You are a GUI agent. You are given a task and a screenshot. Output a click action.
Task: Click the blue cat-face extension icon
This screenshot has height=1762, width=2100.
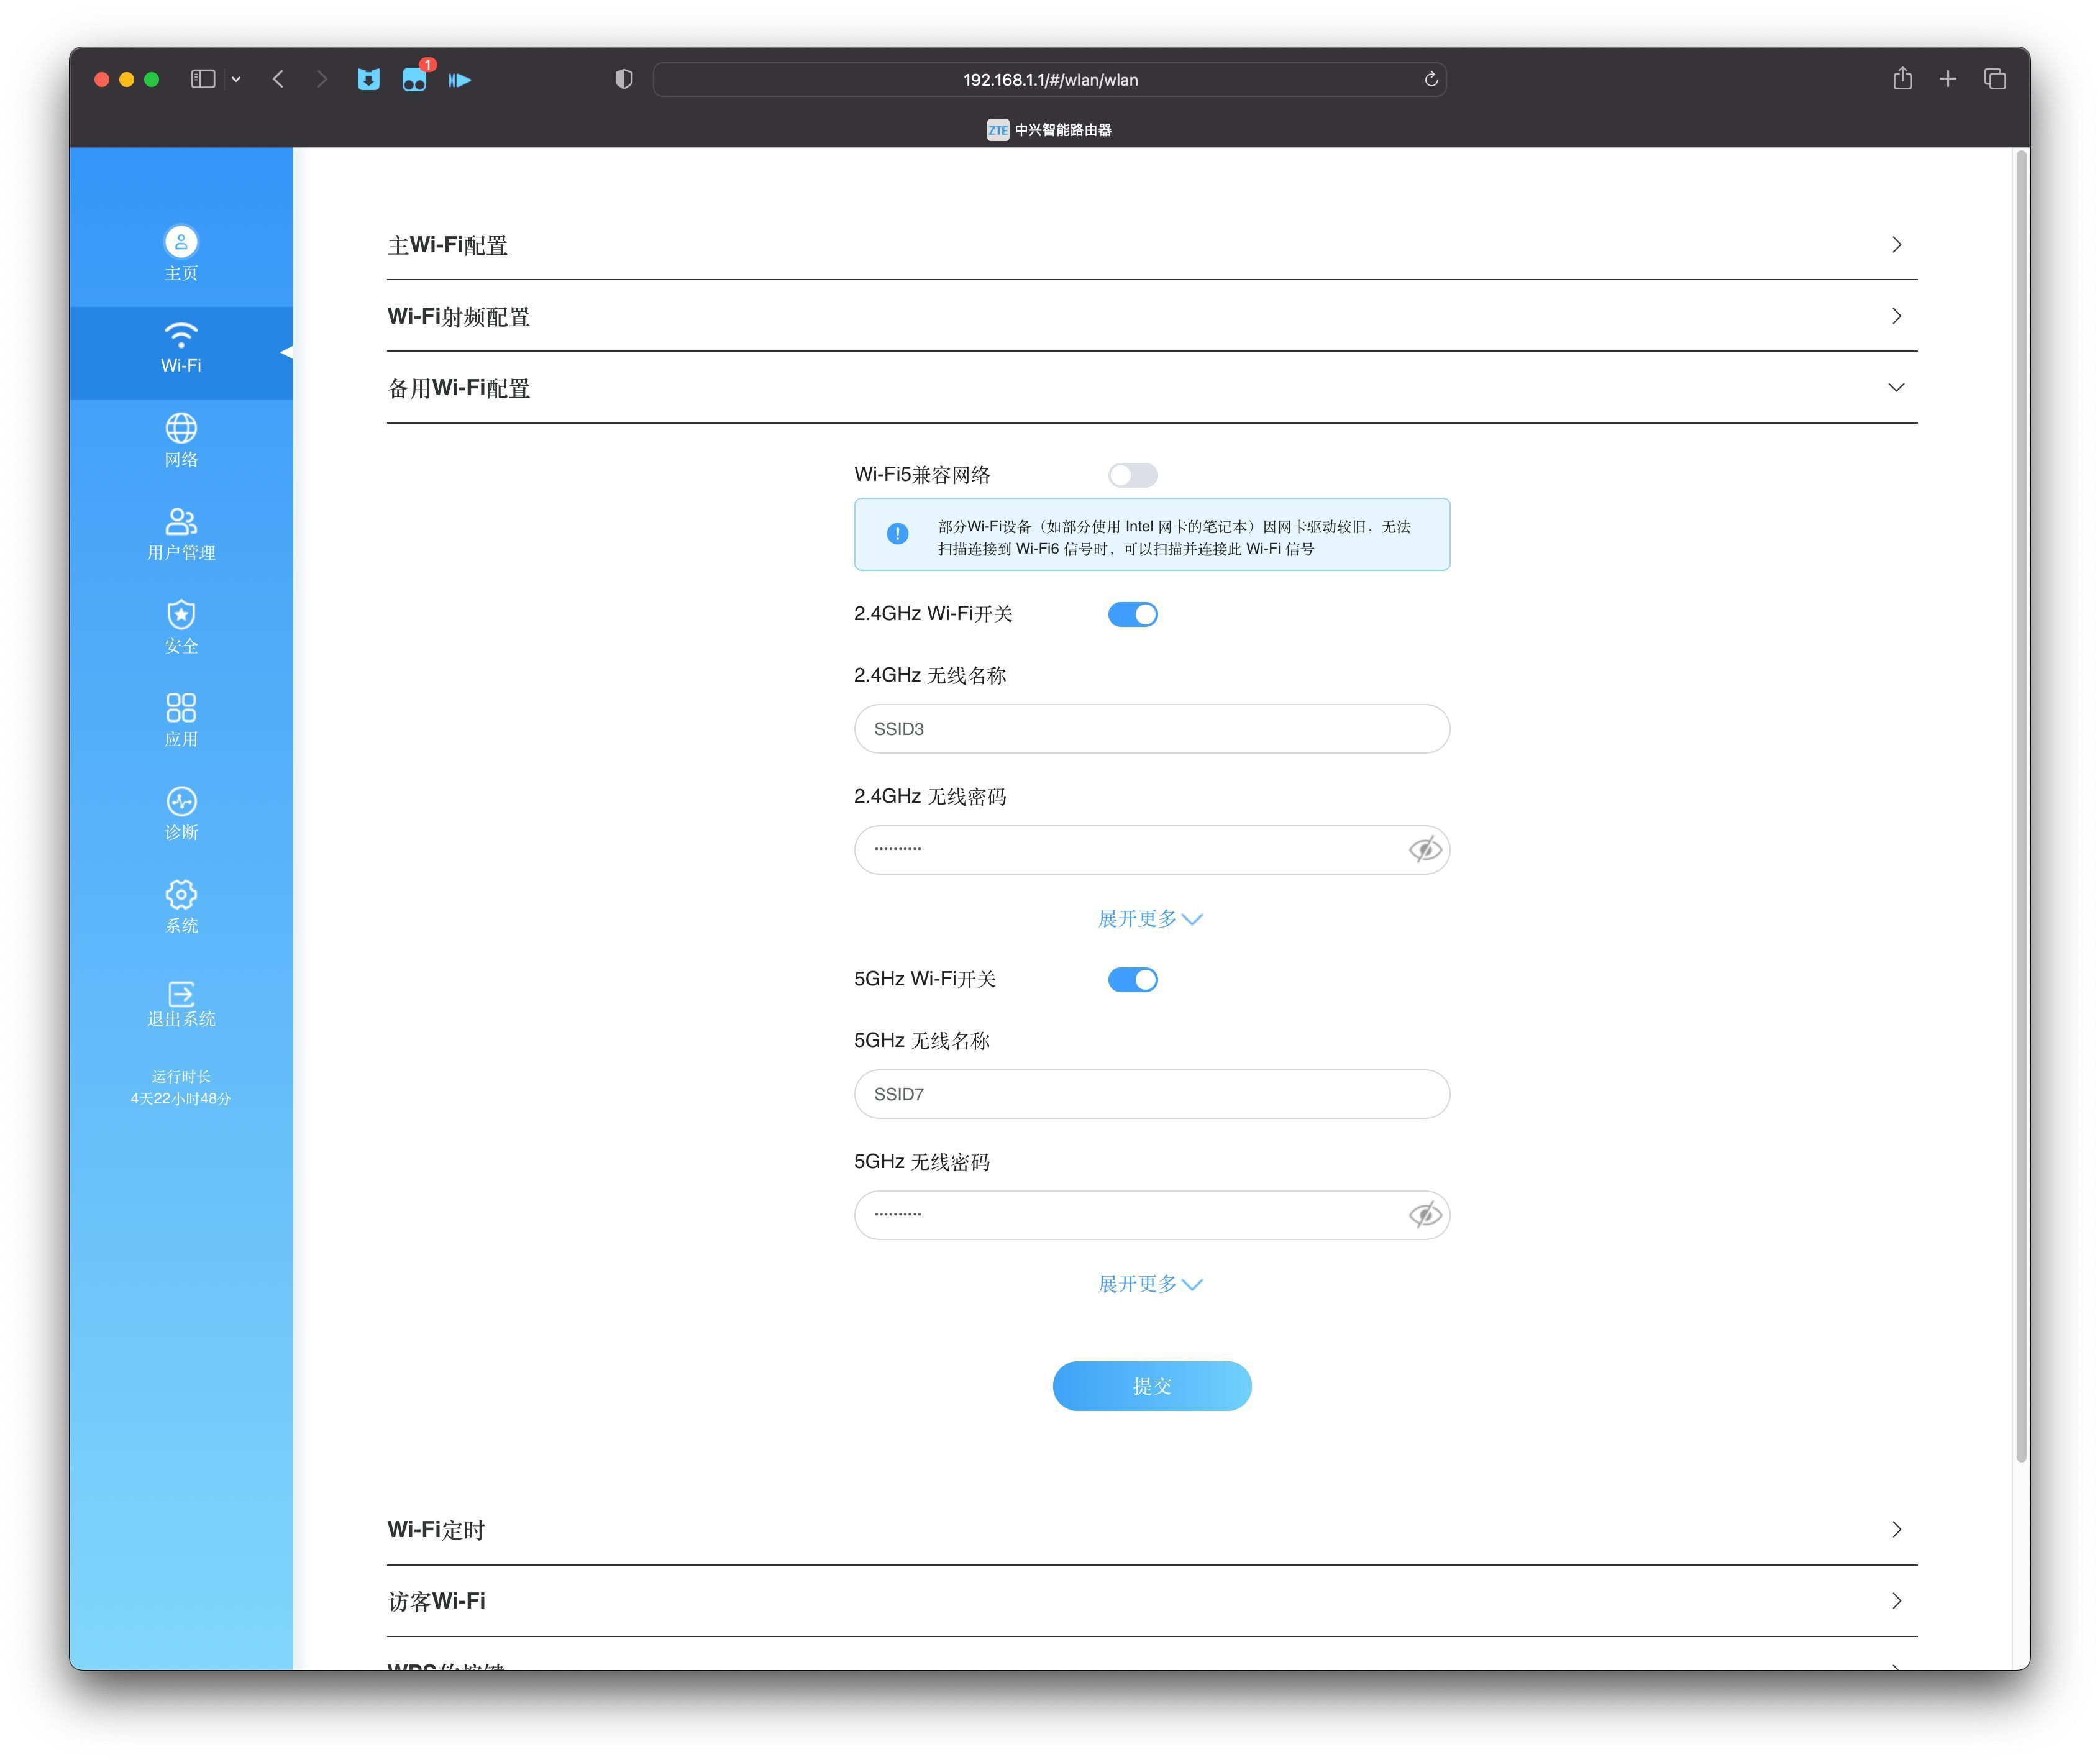pos(368,79)
